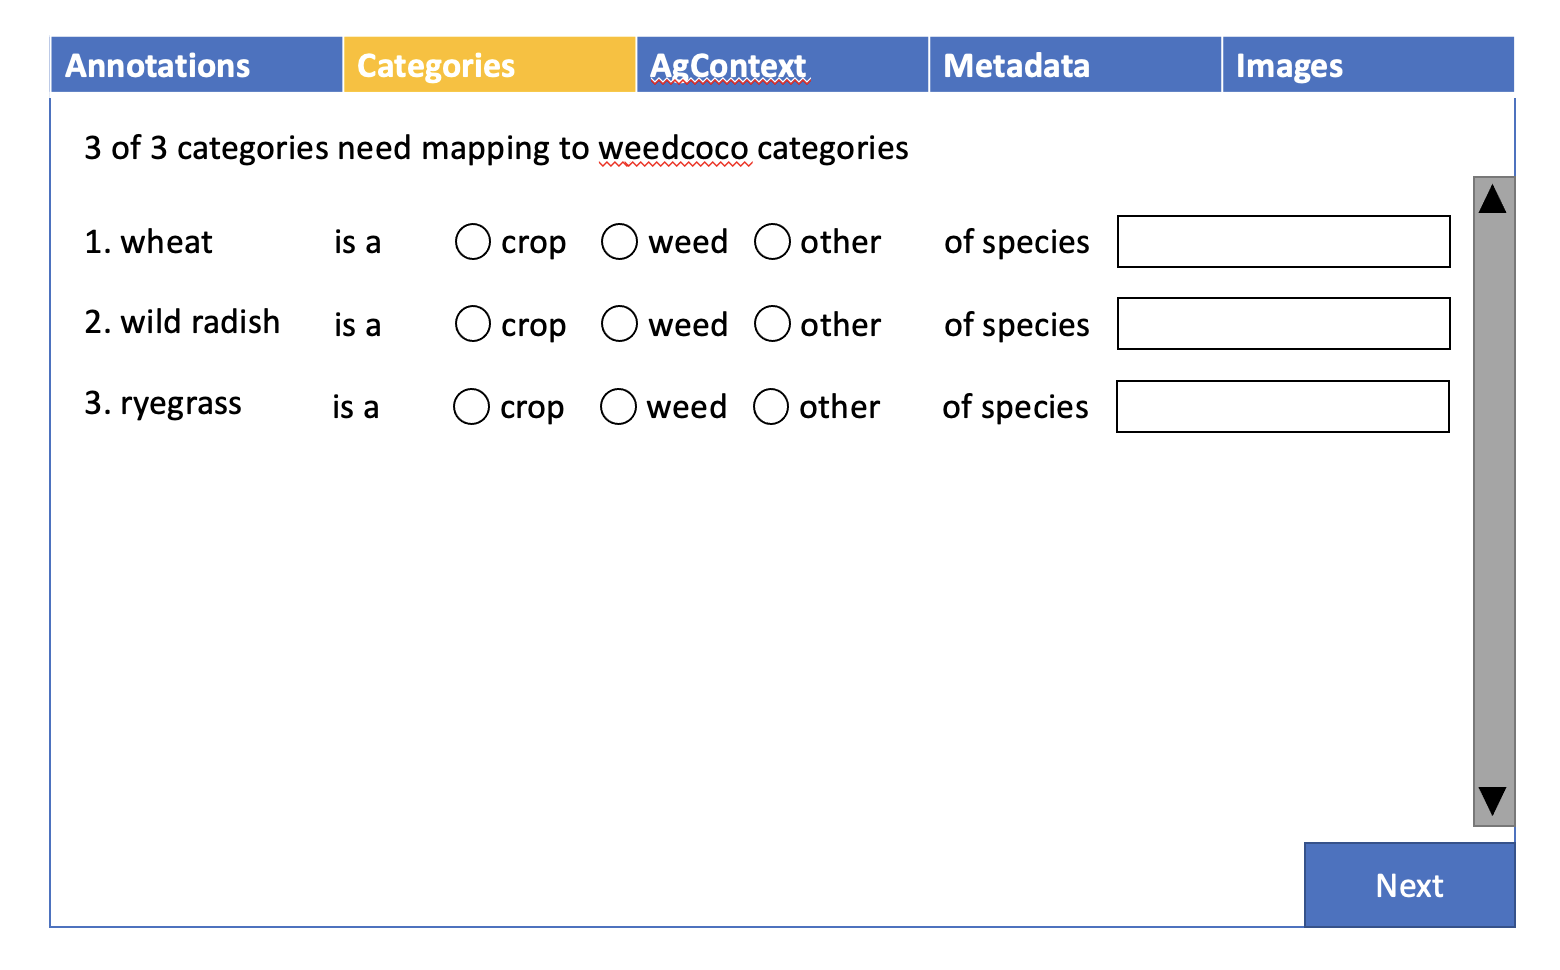Viewport: 1560px width, 970px height.
Task: Click the Next button
Action: click(1408, 884)
